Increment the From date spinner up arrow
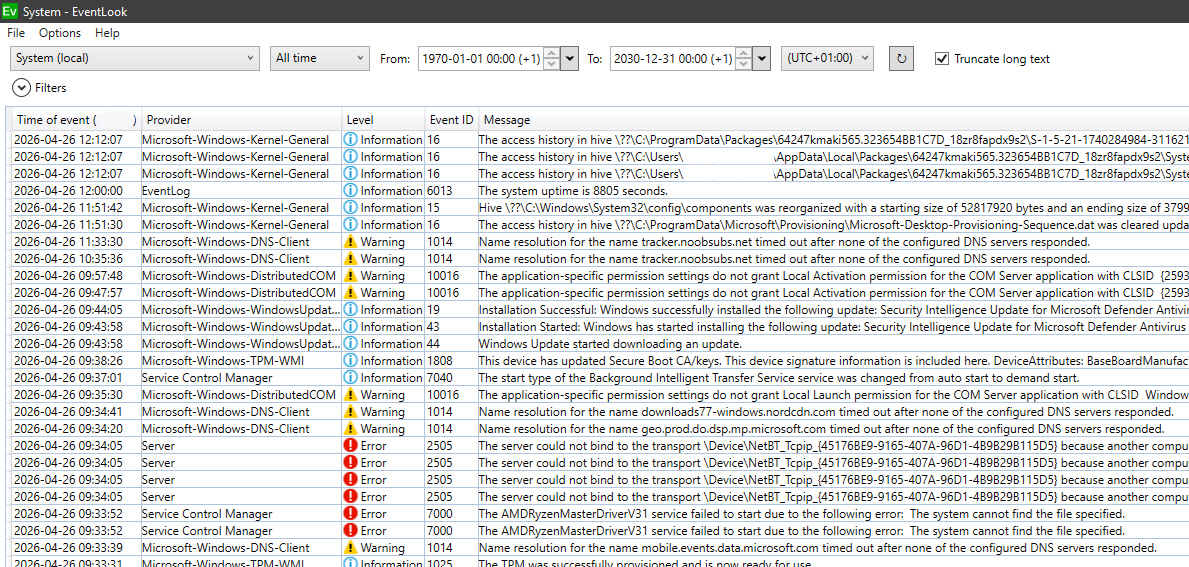Image resolution: width=1189 pixels, height=567 pixels. [553, 53]
